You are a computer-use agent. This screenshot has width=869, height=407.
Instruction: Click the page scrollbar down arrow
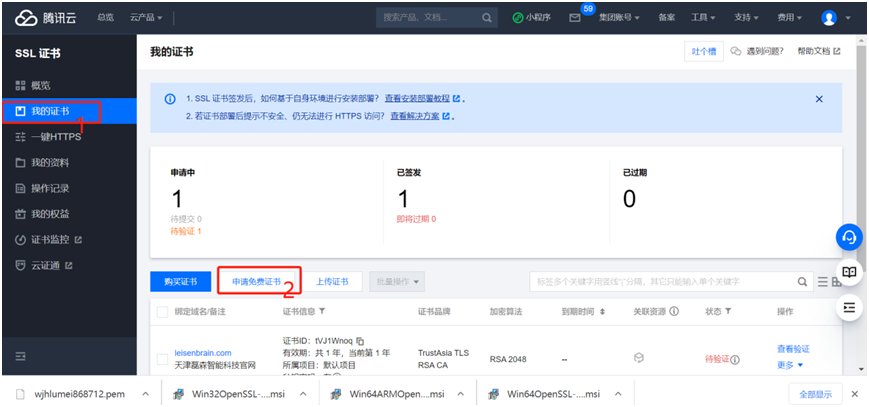click(861, 369)
